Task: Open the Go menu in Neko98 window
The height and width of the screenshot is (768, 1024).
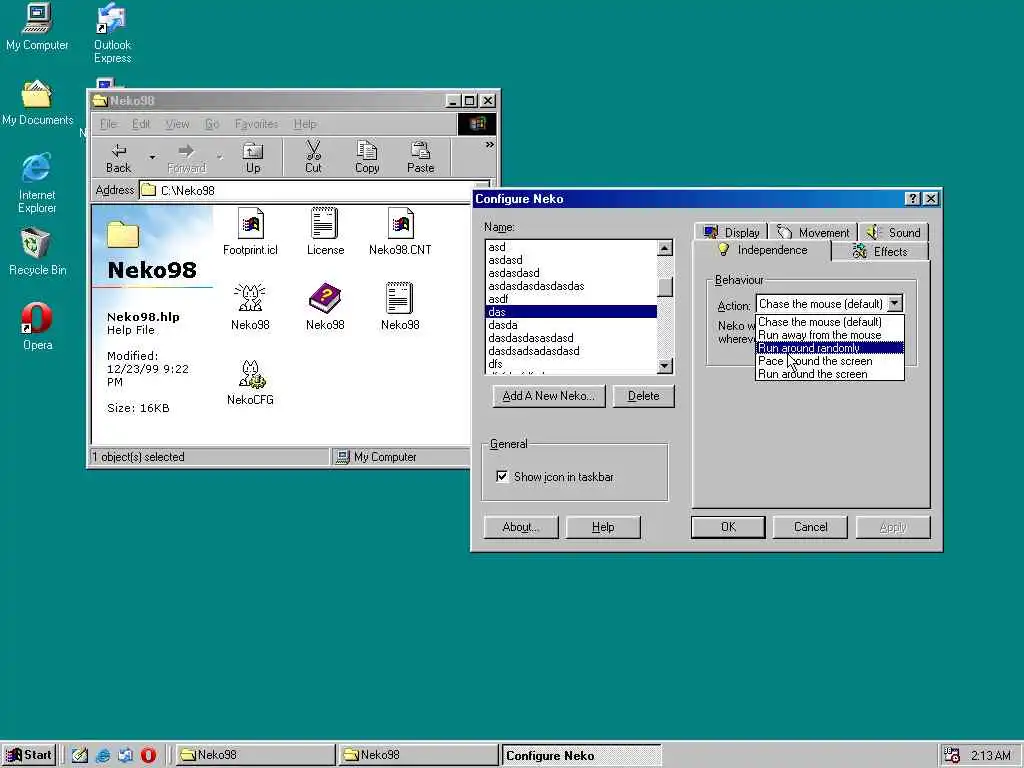Action: (x=212, y=124)
